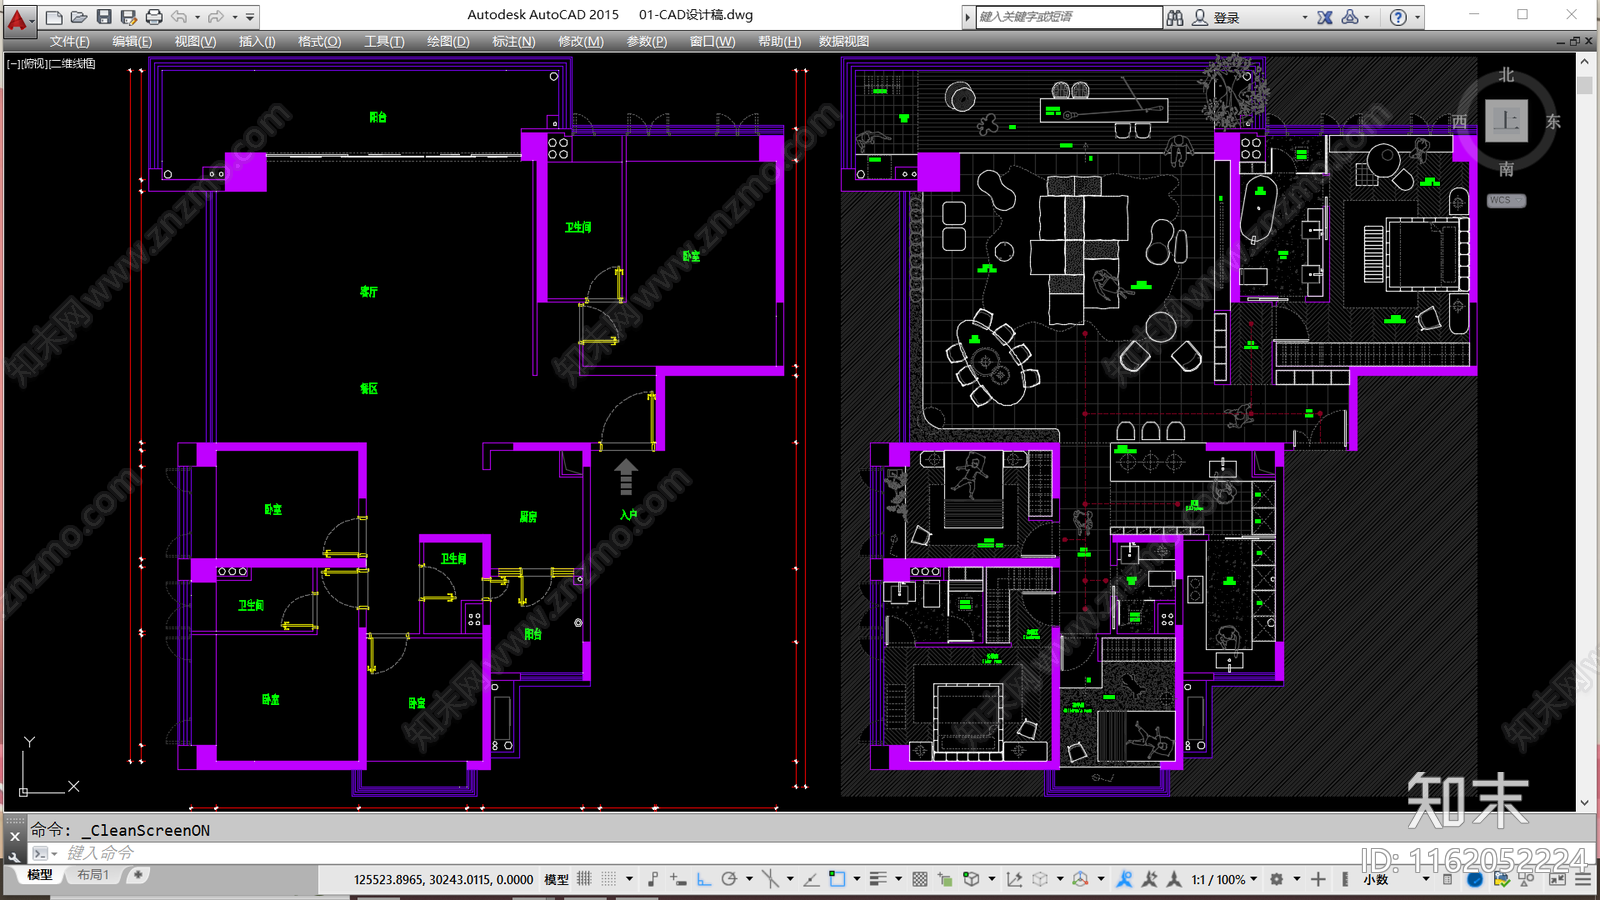The height and width of the screenshot is (900, 1600).
Task: Toggle ortho mode in status bar
Action: tap(704, 879)
